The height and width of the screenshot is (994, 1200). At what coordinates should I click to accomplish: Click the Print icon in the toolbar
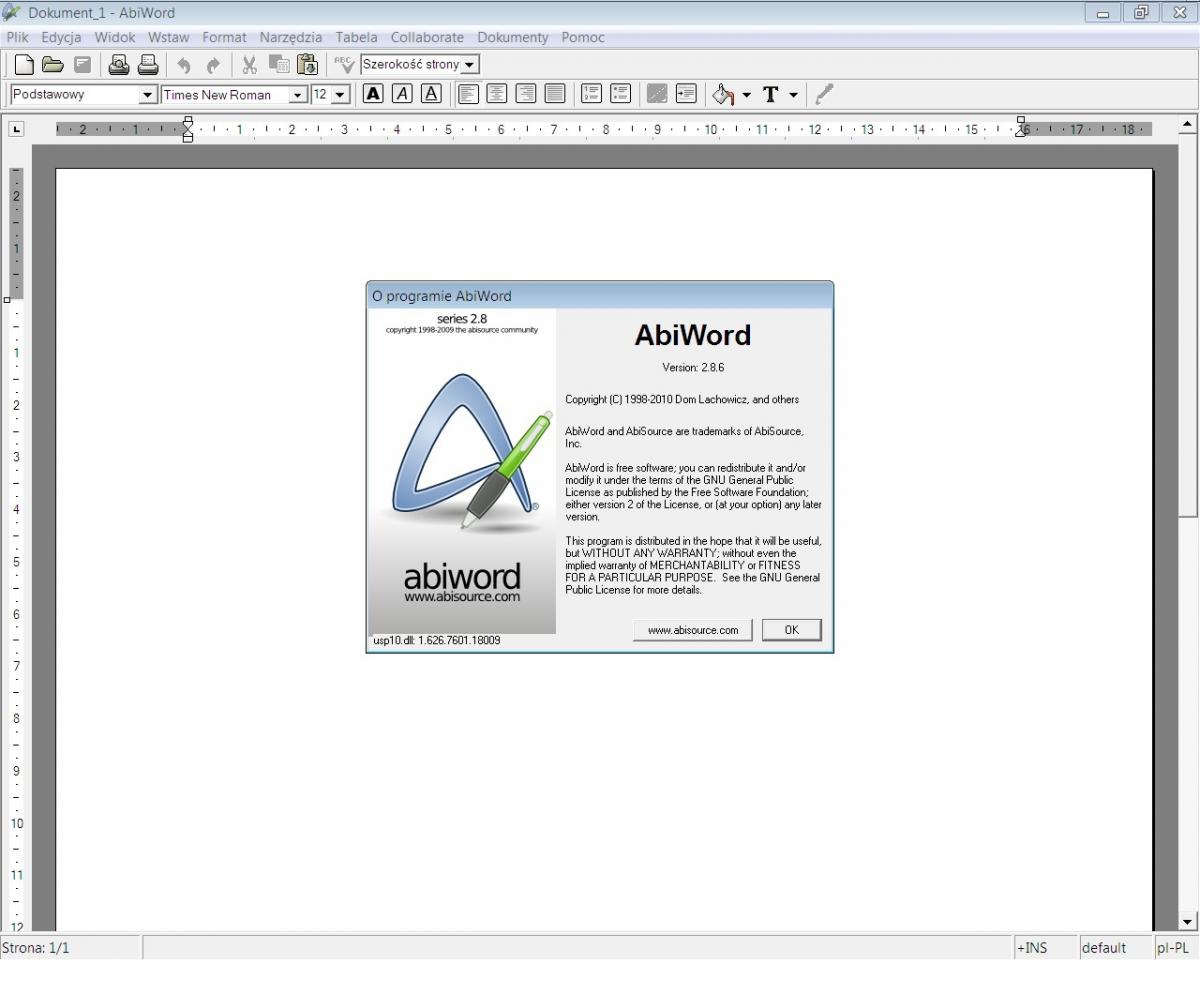pos(148,65)
